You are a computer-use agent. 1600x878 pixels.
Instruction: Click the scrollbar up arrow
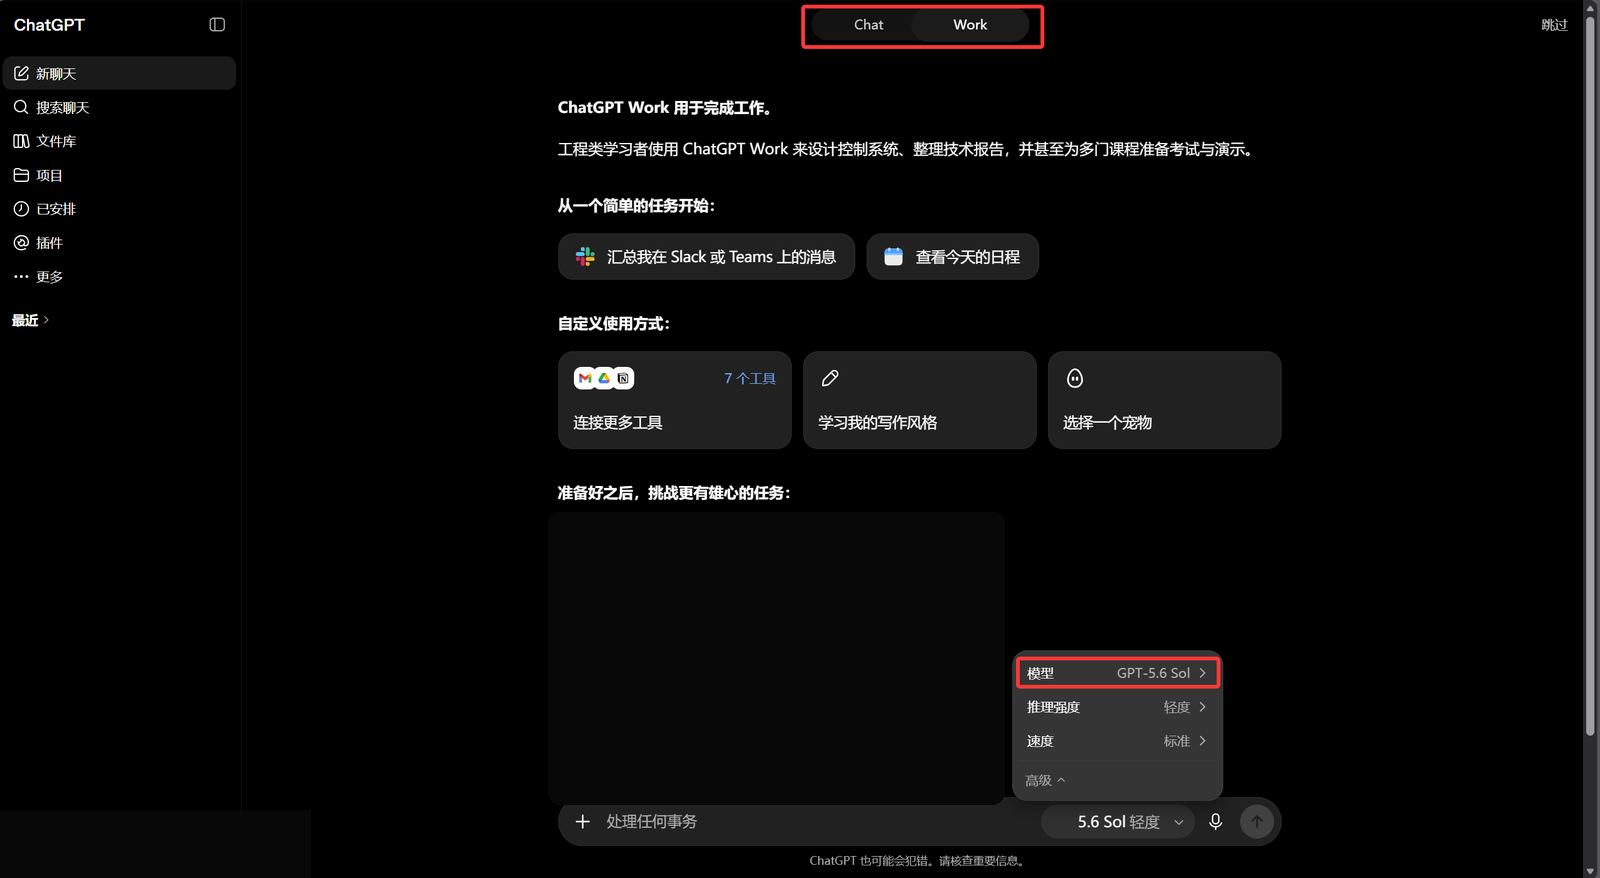click(1590, 7)
